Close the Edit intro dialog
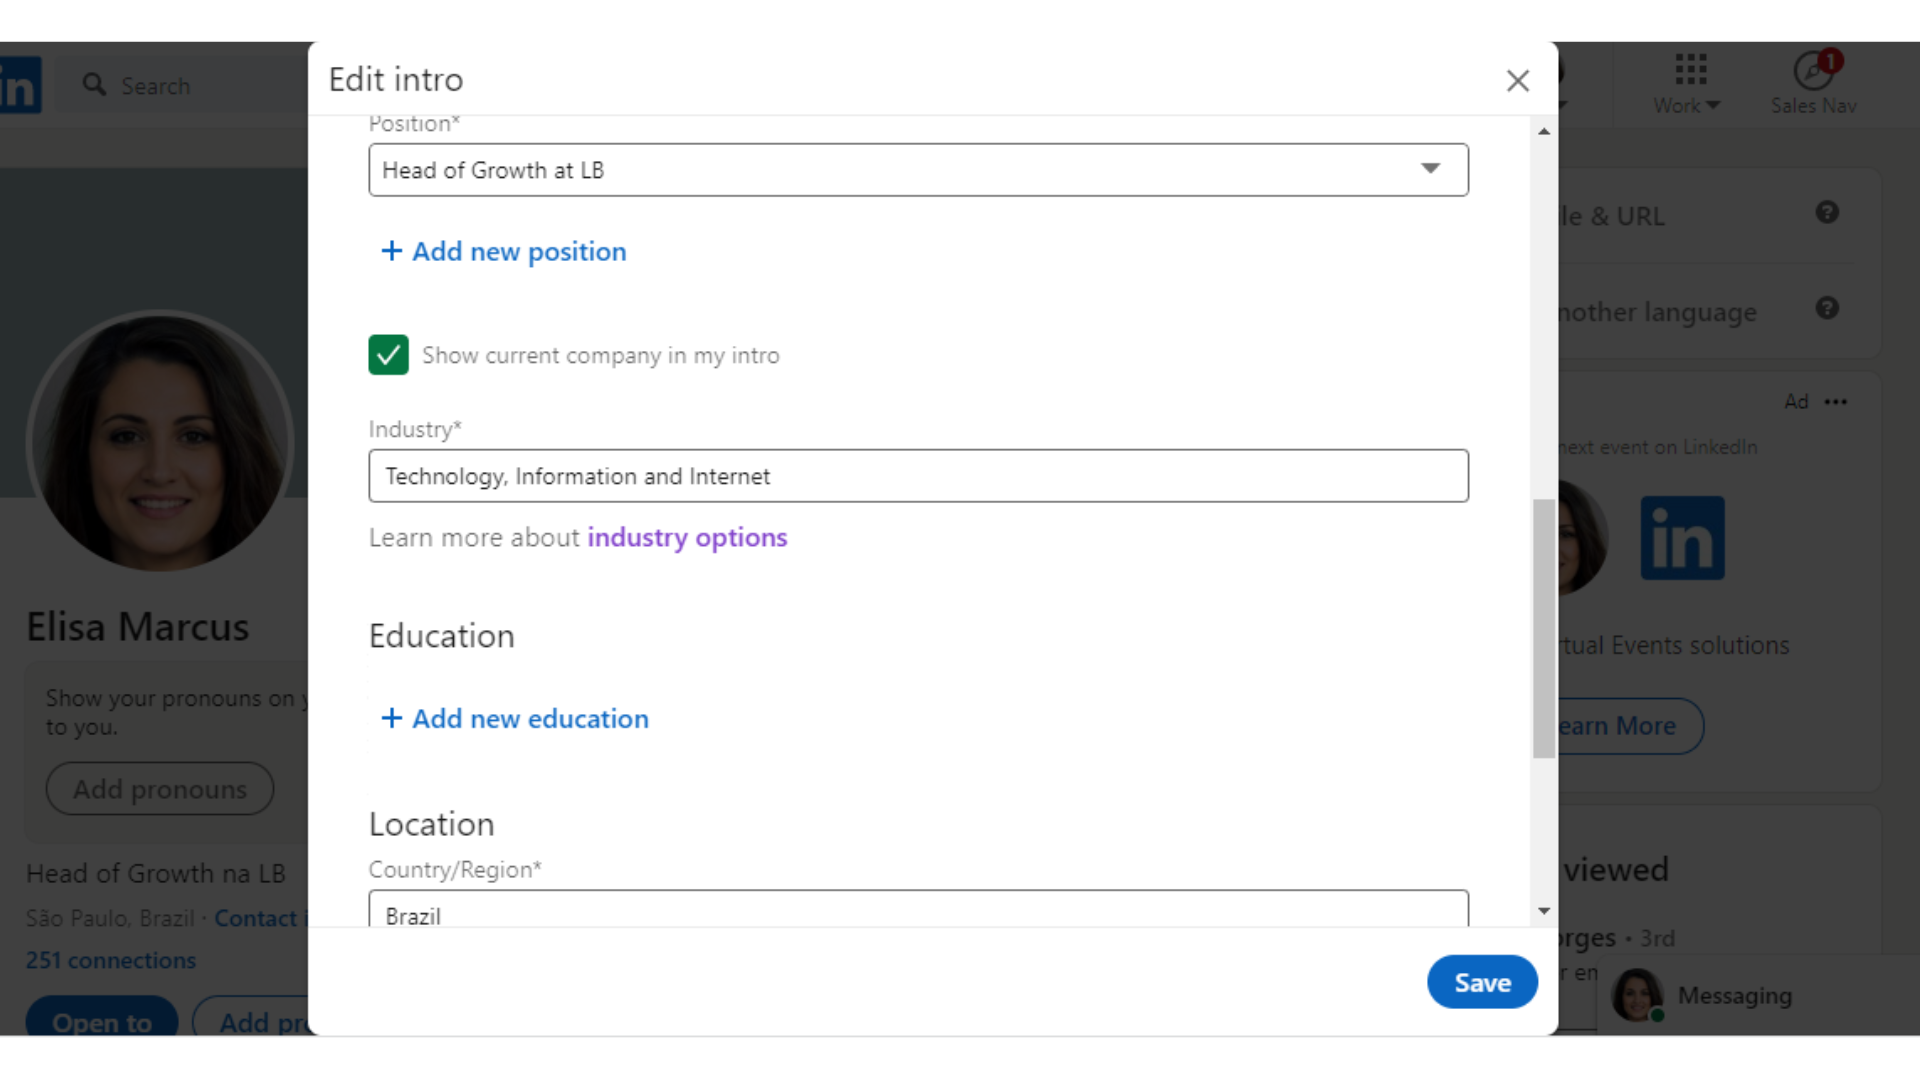1920x1080 pixels. [1517, 81]
